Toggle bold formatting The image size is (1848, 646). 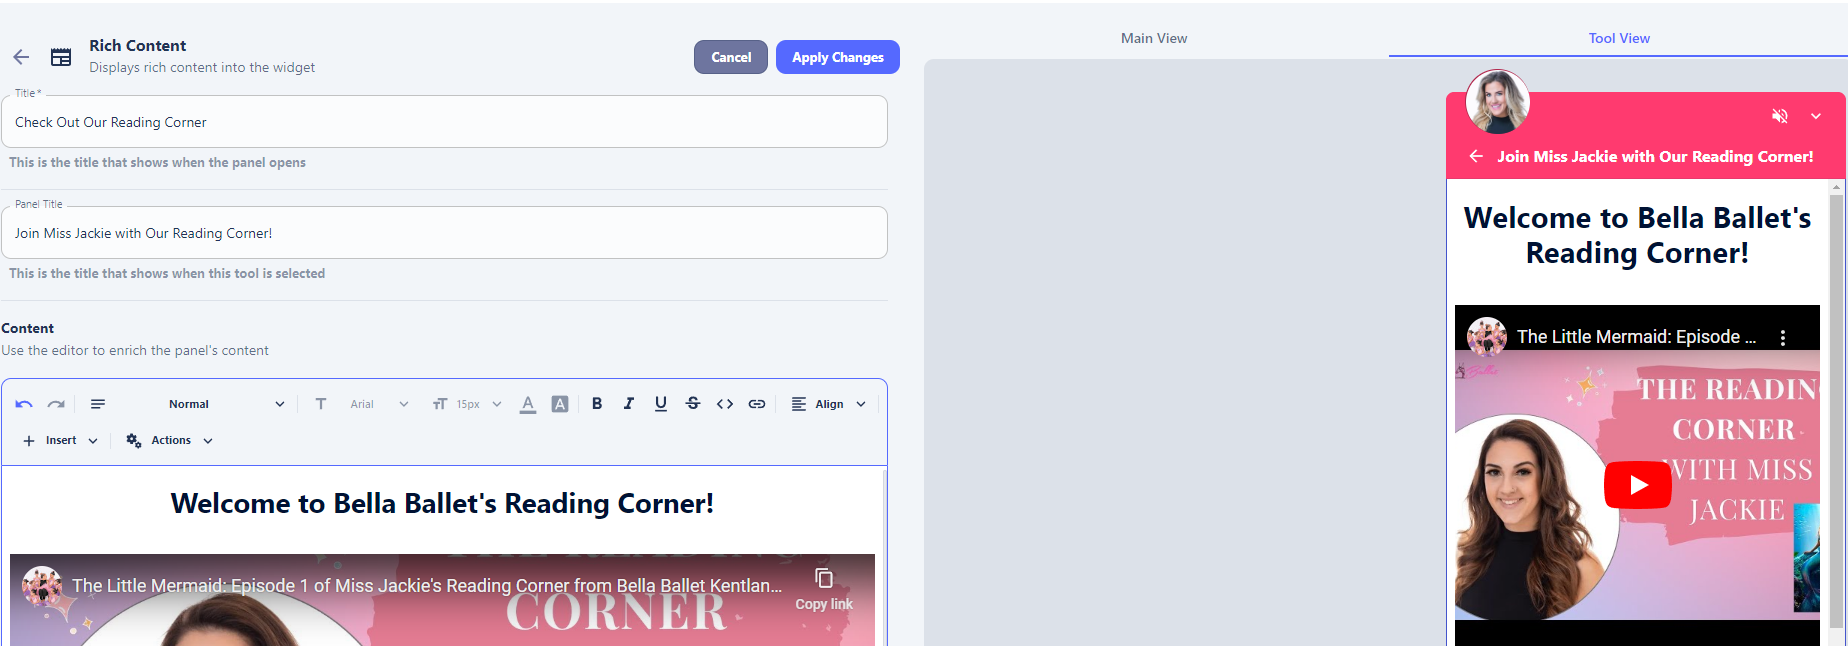coord(597,404)
